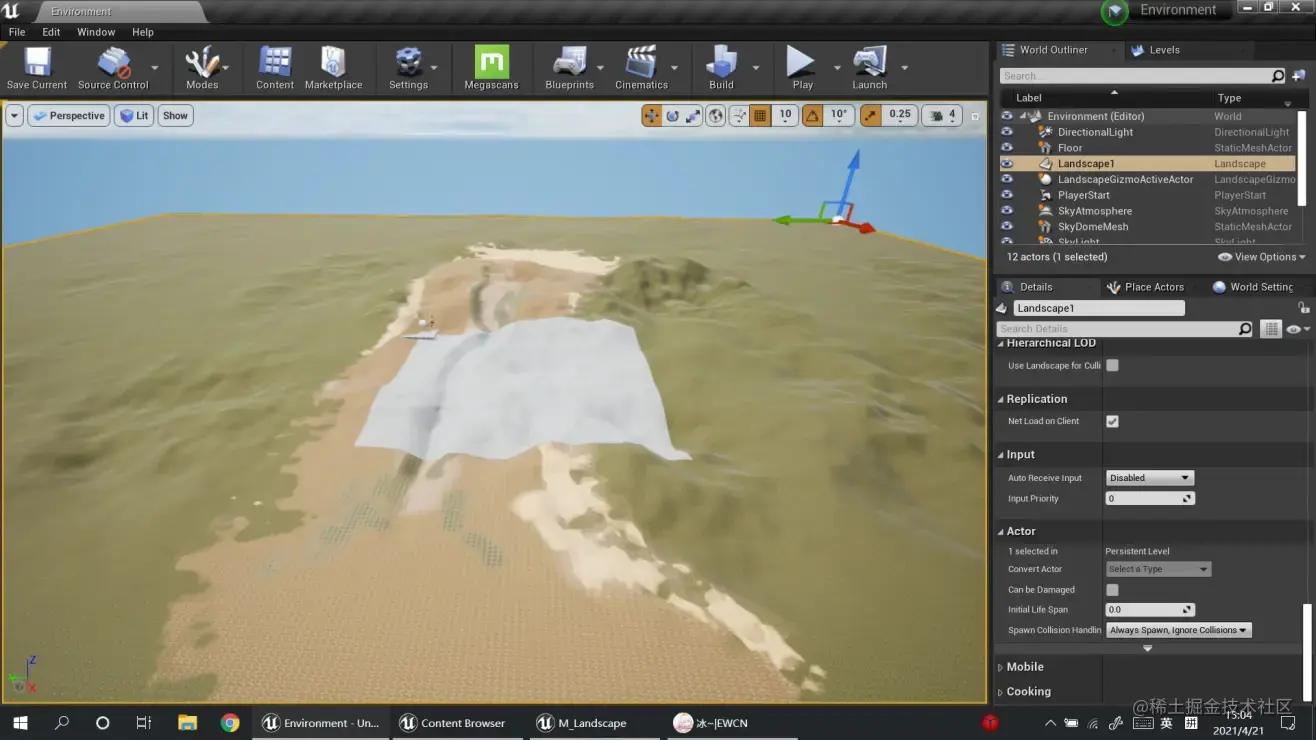1316x740 pixels.
Task: Toggle Can be Damaged checkbox
Action: click(x=1112, y=590)
